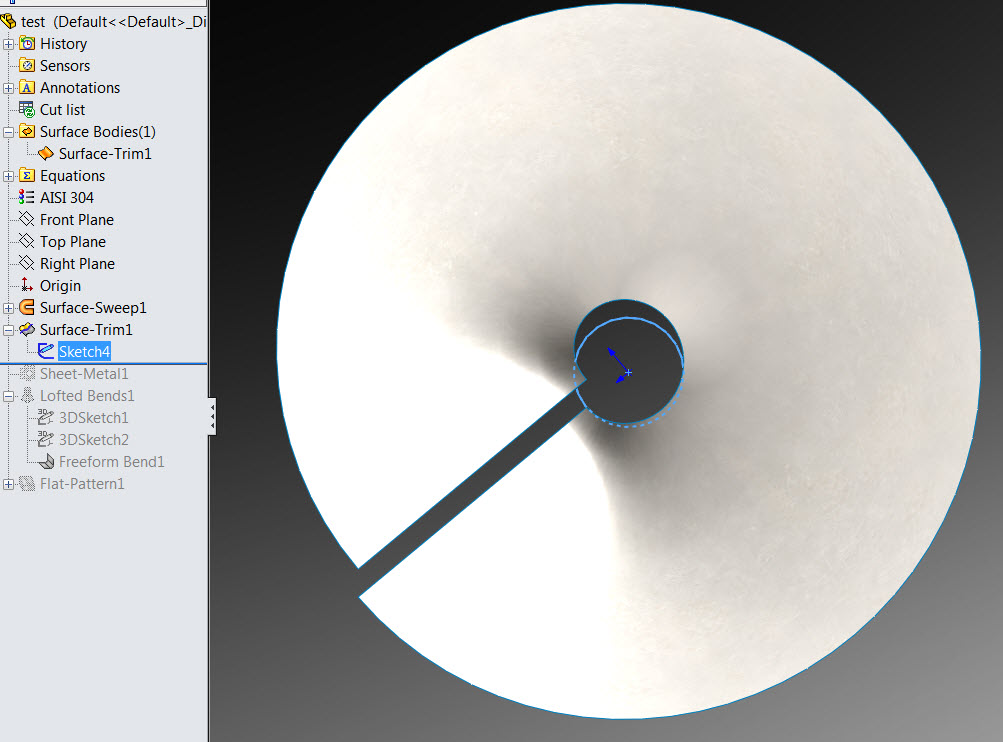
Task: Click the Right Plane icon
Action: click(27, 263)
